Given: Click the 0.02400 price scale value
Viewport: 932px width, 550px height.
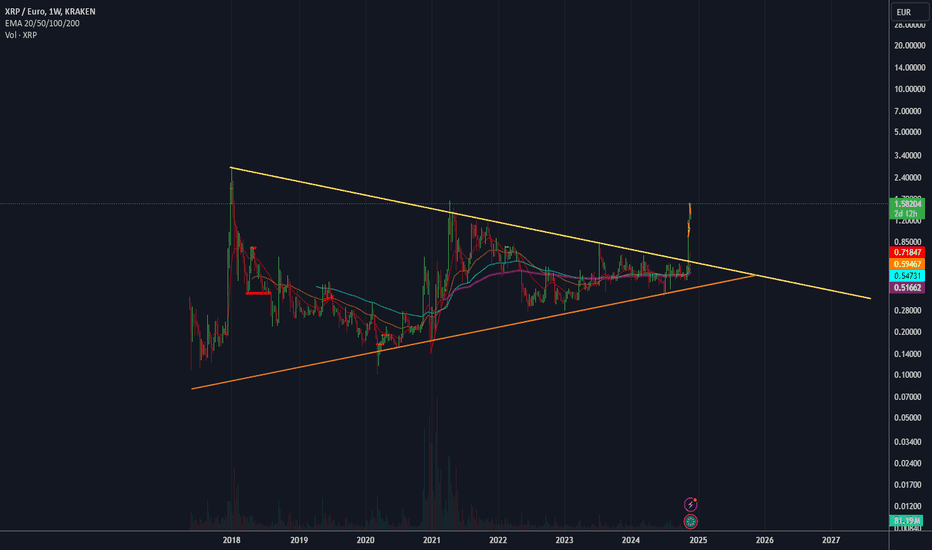Looking at the screenshot, I should [909, 463].
